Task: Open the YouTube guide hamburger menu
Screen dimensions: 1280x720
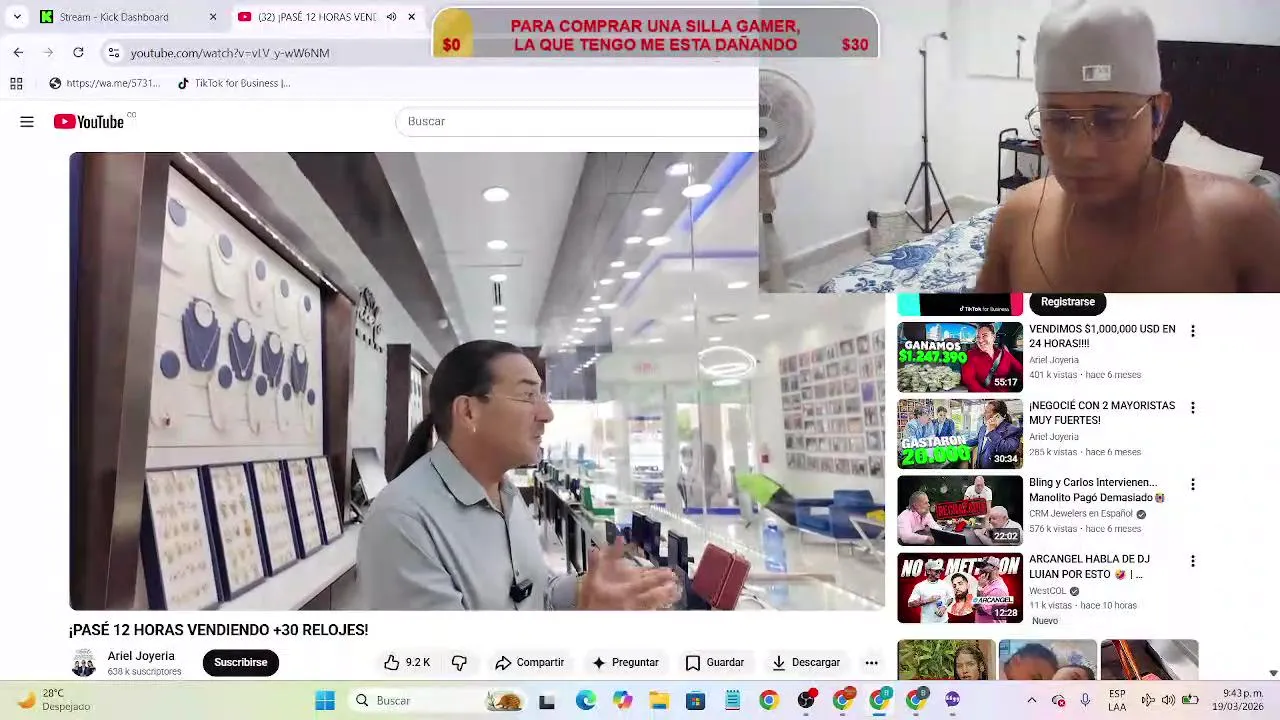Action: (27, 122)
